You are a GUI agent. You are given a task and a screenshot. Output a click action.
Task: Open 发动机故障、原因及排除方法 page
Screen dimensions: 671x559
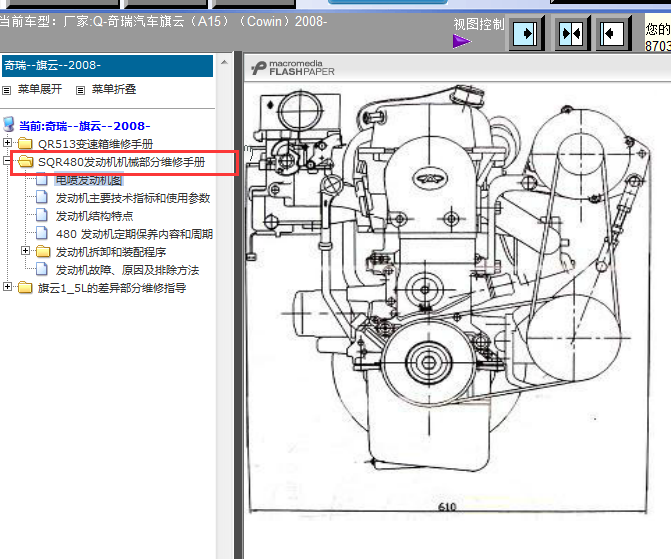point(128,270)
